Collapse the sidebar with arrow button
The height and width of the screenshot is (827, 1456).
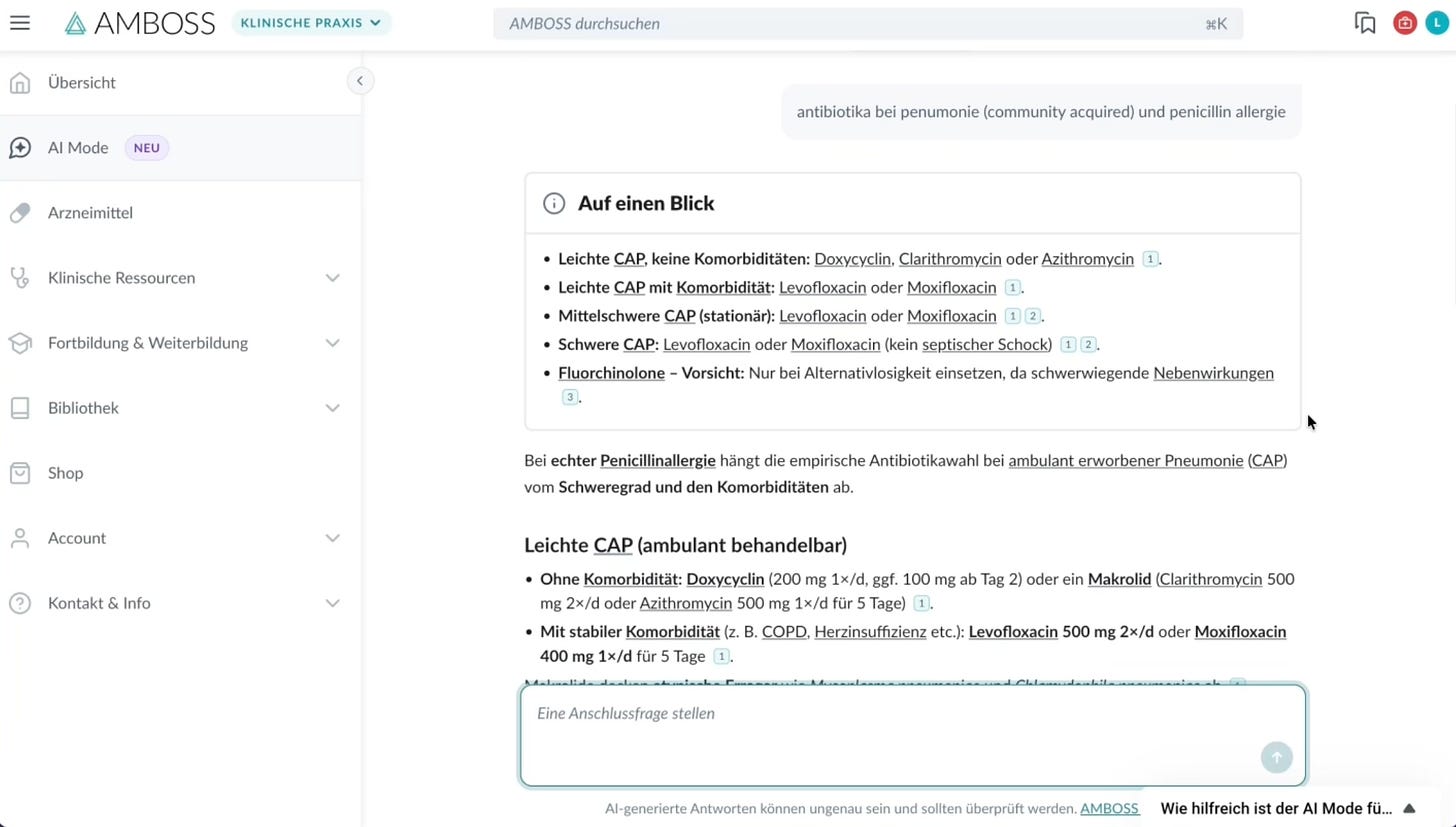(x=360, y=81)
